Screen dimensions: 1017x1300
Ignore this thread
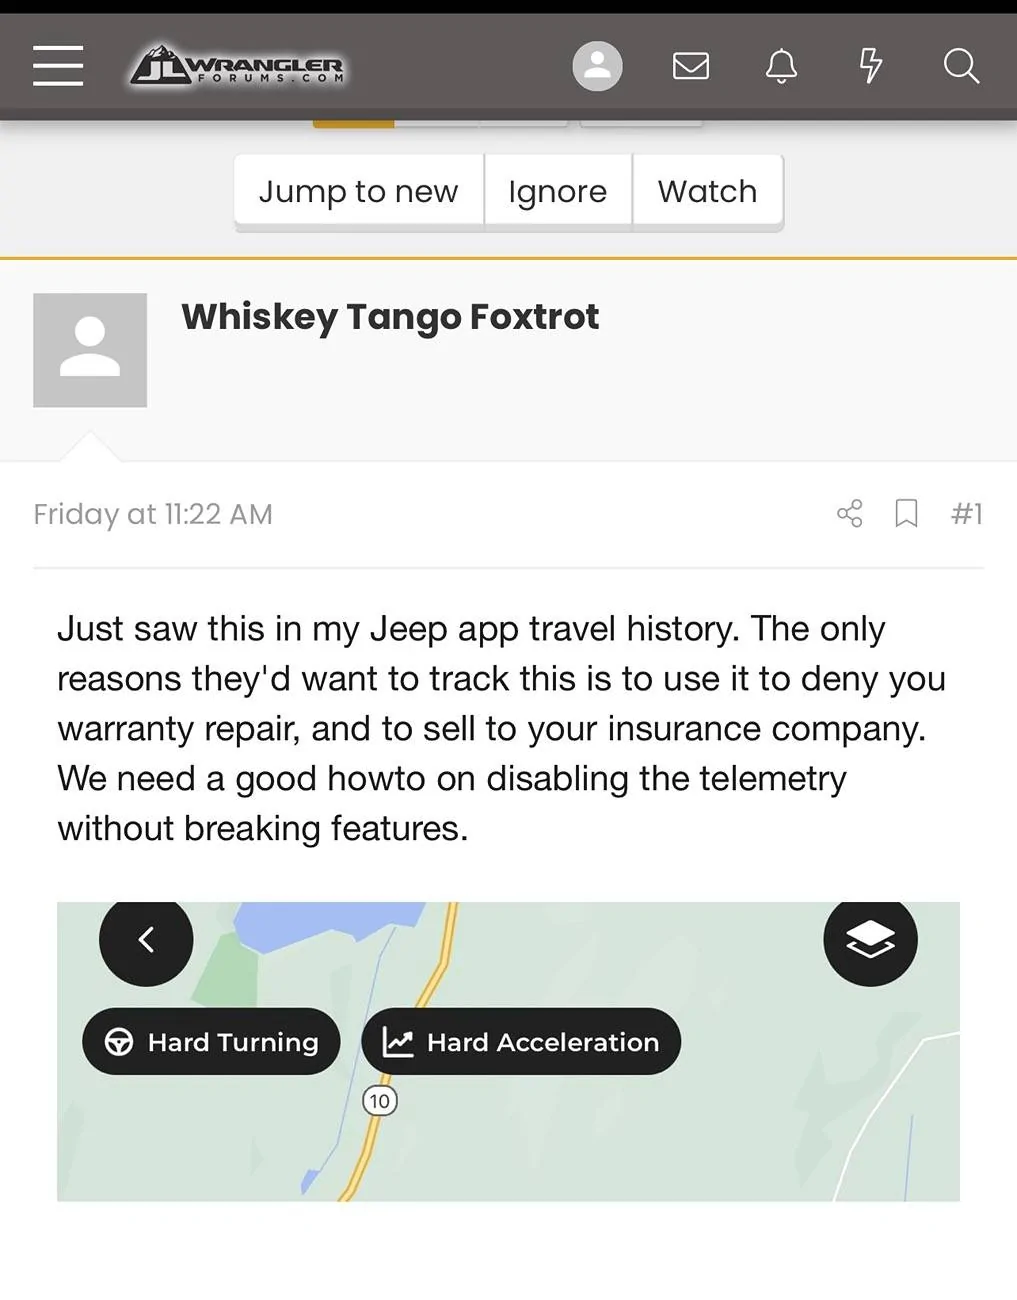pos(558,191)
